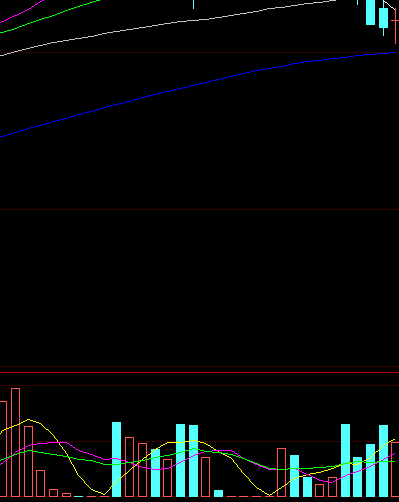The height and width of the screenshot is (502, 399).
Task: Click the partially visible red volume bar at right edge
Action: tap(395, 470)
